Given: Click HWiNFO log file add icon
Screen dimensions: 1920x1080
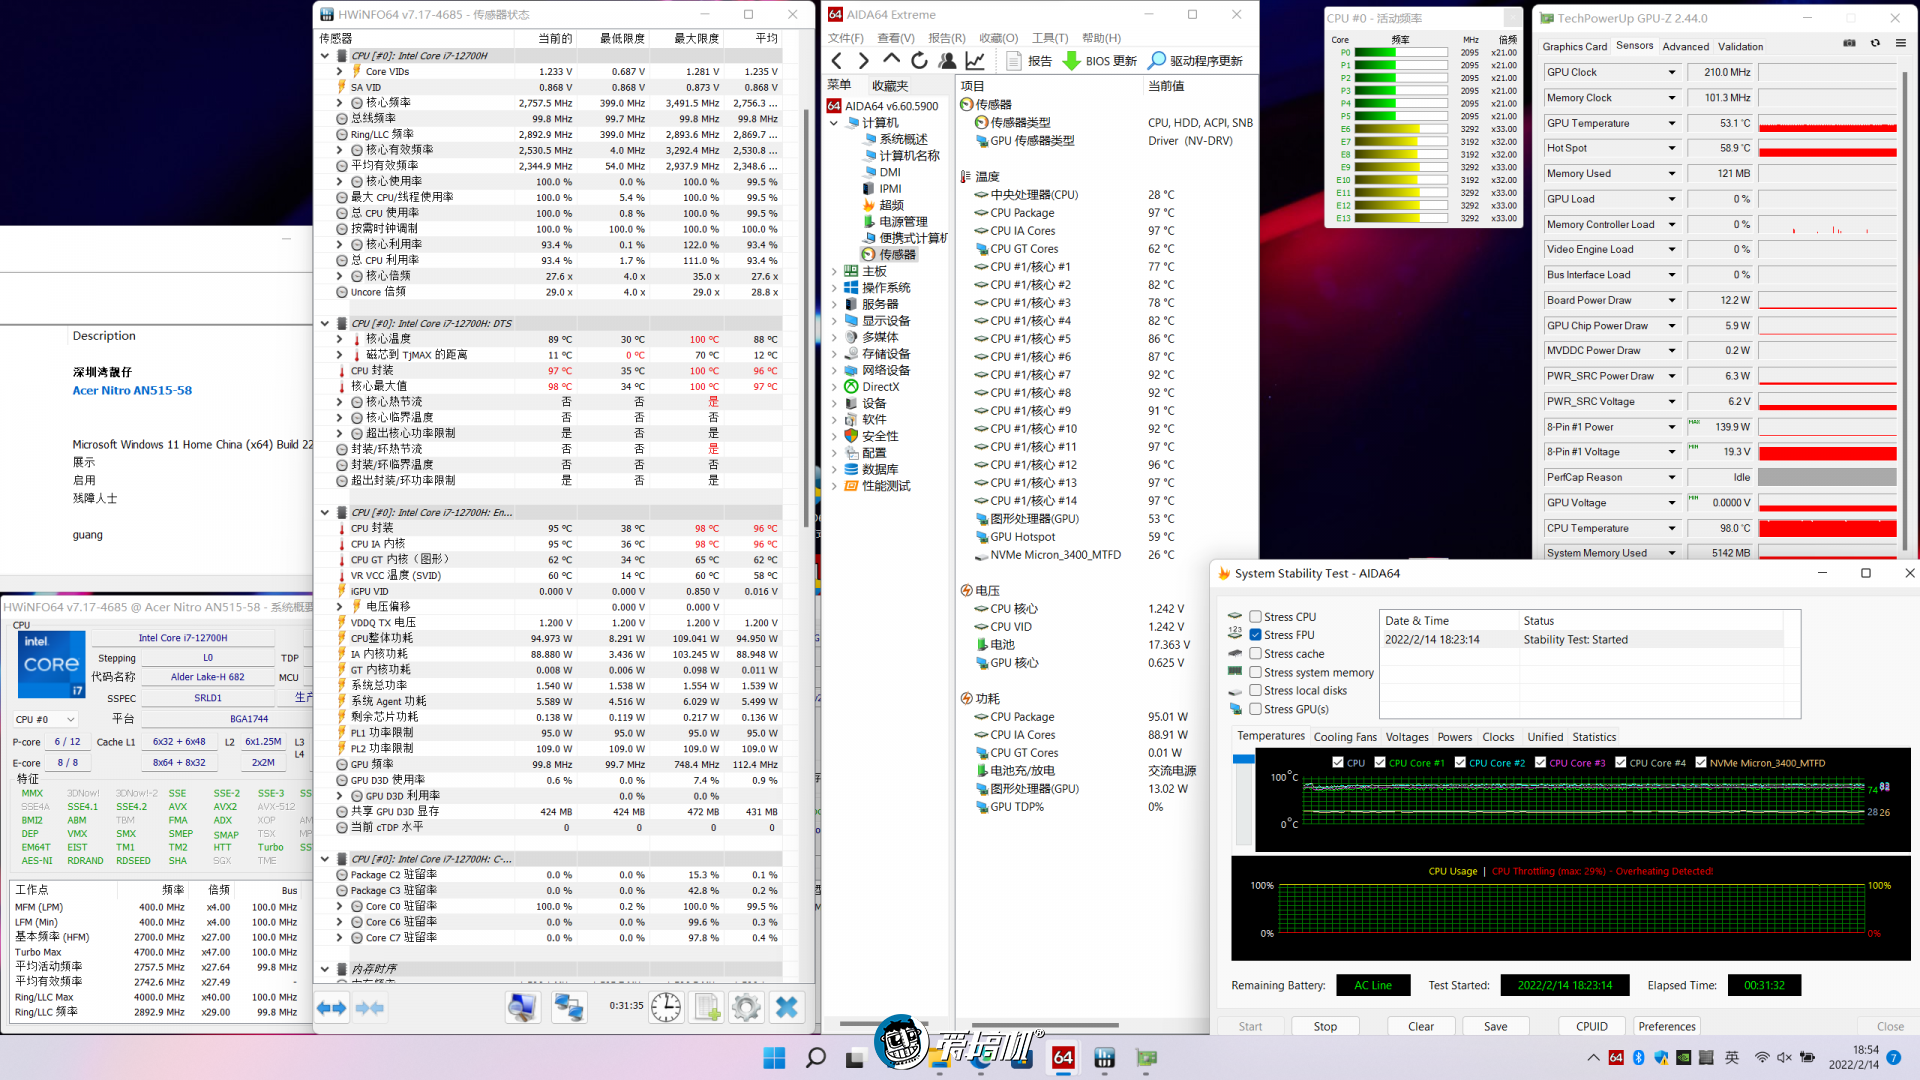Looking at the screenshot, I should (707, 1007).
